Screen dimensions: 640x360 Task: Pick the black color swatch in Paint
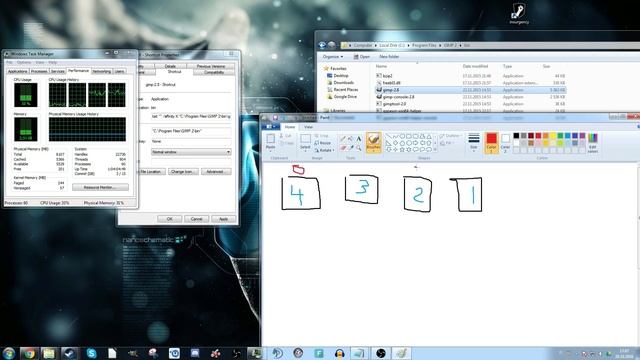516,136
